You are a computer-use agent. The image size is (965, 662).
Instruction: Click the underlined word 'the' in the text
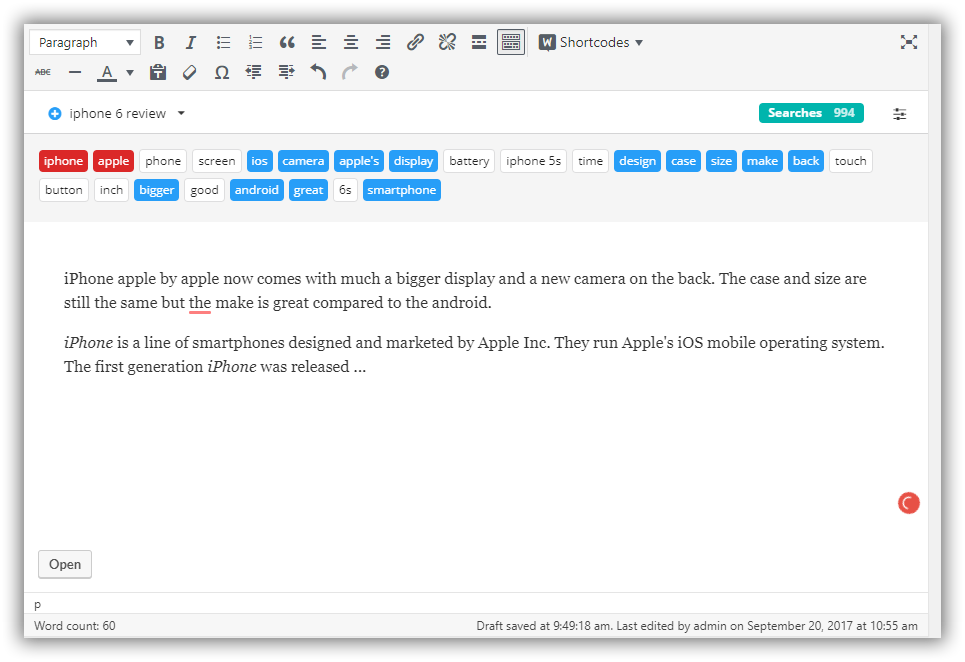(200, 303)
